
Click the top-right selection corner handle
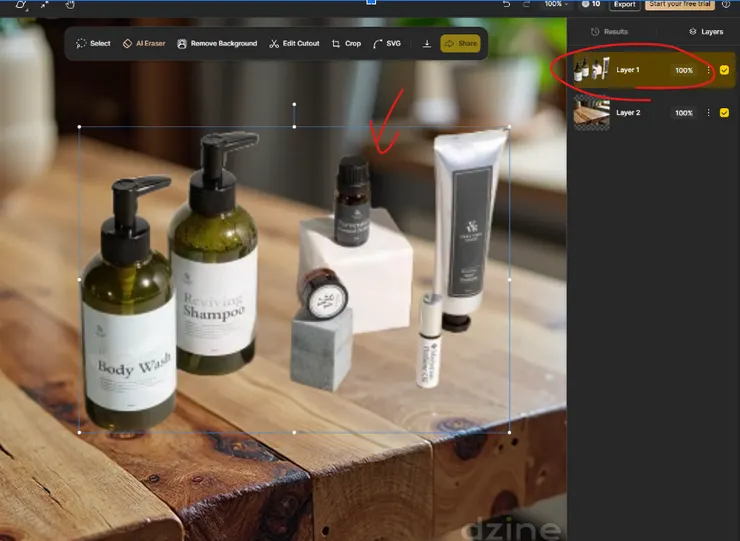tap(509, 127)
